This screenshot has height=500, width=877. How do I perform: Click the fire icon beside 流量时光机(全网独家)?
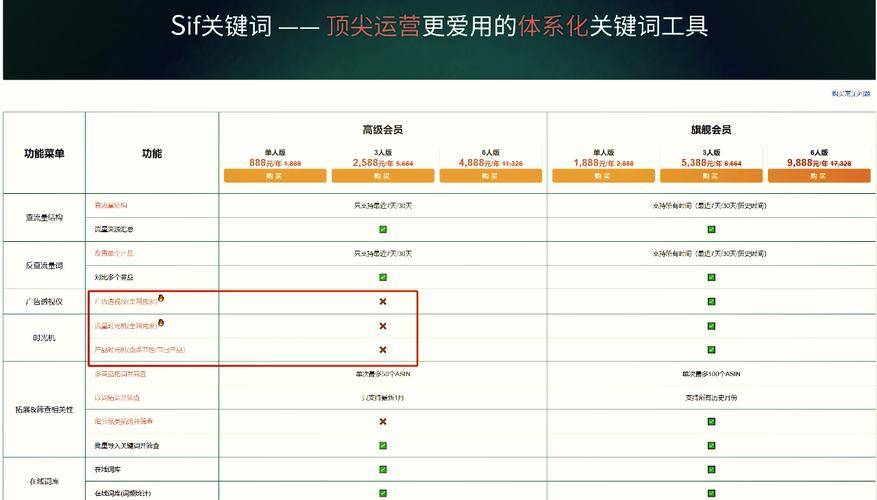tap(161, 323)
